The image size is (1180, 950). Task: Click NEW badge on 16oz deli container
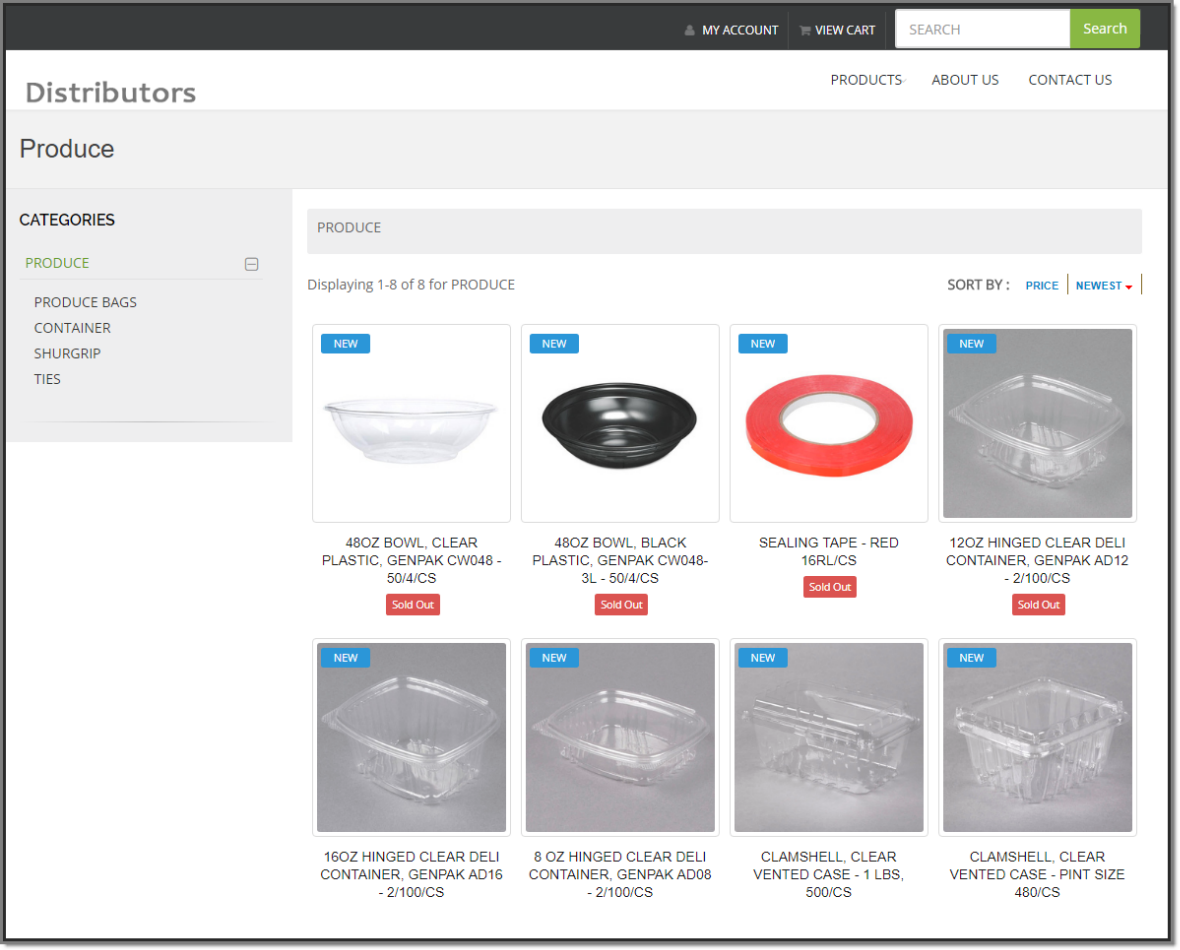[x=345, y=657]
